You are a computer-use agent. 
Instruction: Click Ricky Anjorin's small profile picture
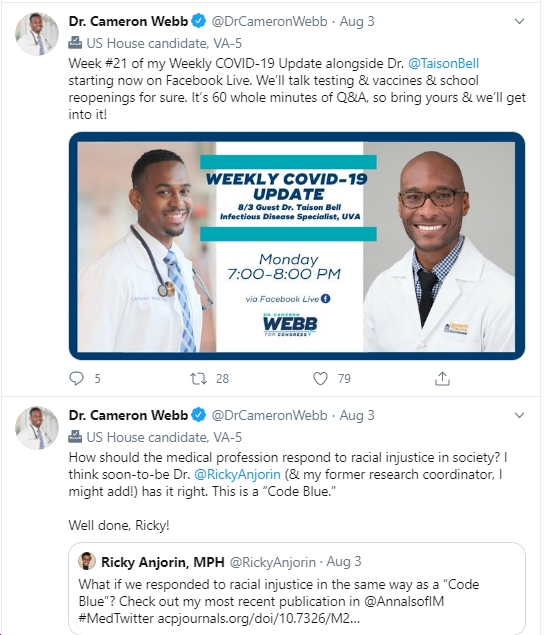pos(87,561)
